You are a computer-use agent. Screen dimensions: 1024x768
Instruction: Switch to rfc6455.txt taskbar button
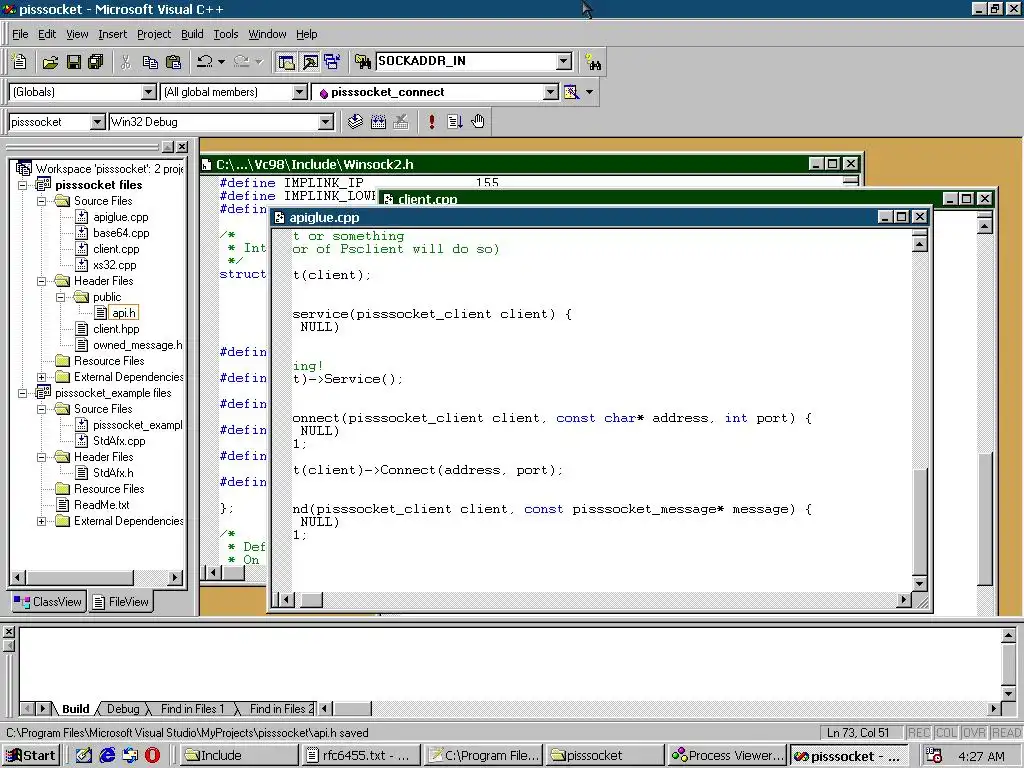pos(361,756)
